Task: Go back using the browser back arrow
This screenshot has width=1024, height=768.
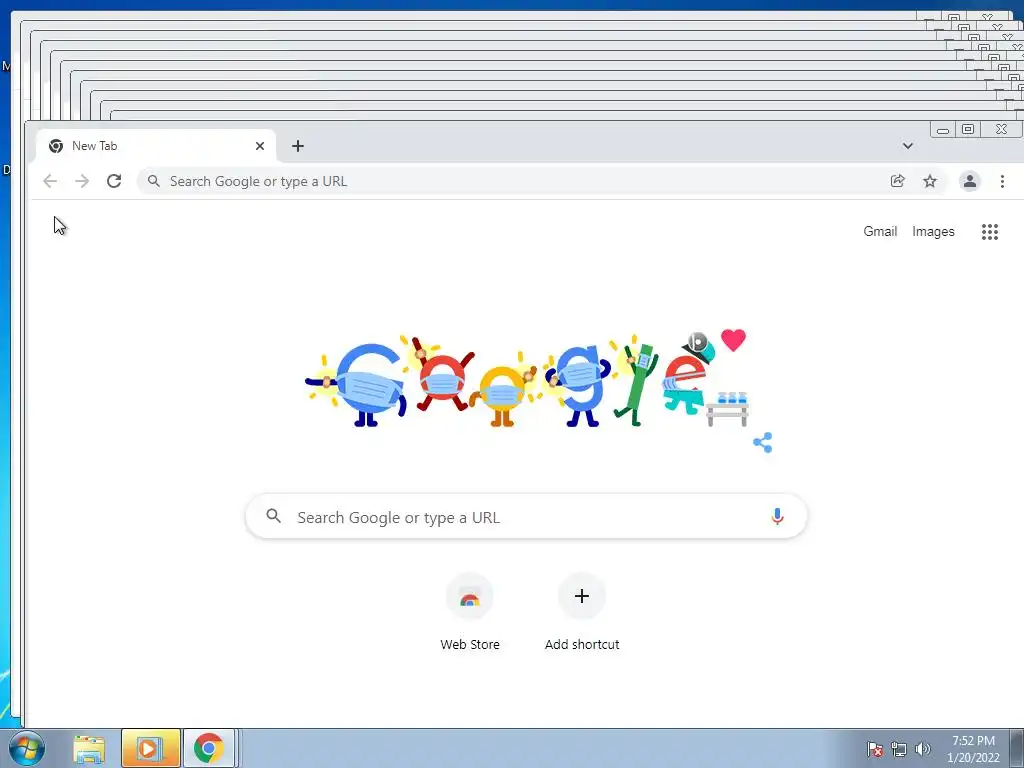Action: (x=50, y=181)
